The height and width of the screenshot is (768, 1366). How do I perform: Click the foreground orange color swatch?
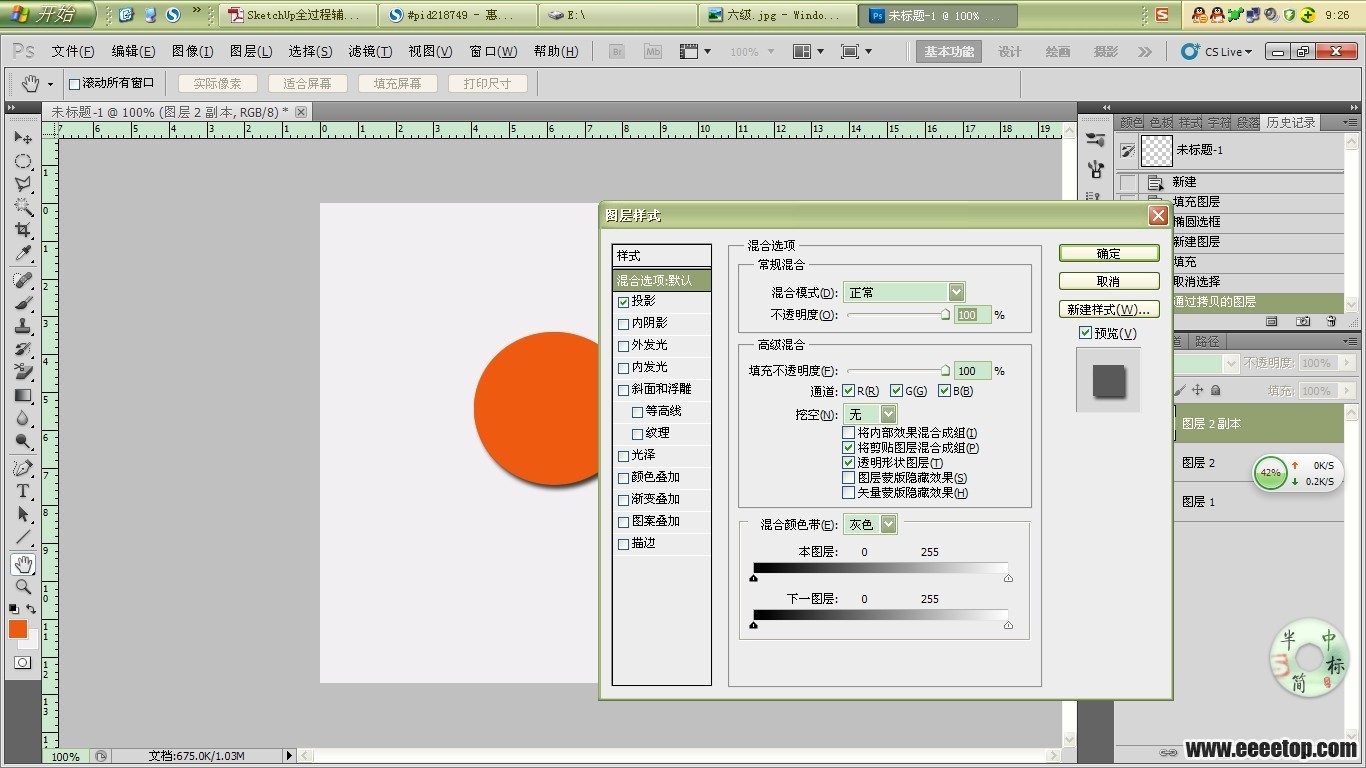pos(18,628)
